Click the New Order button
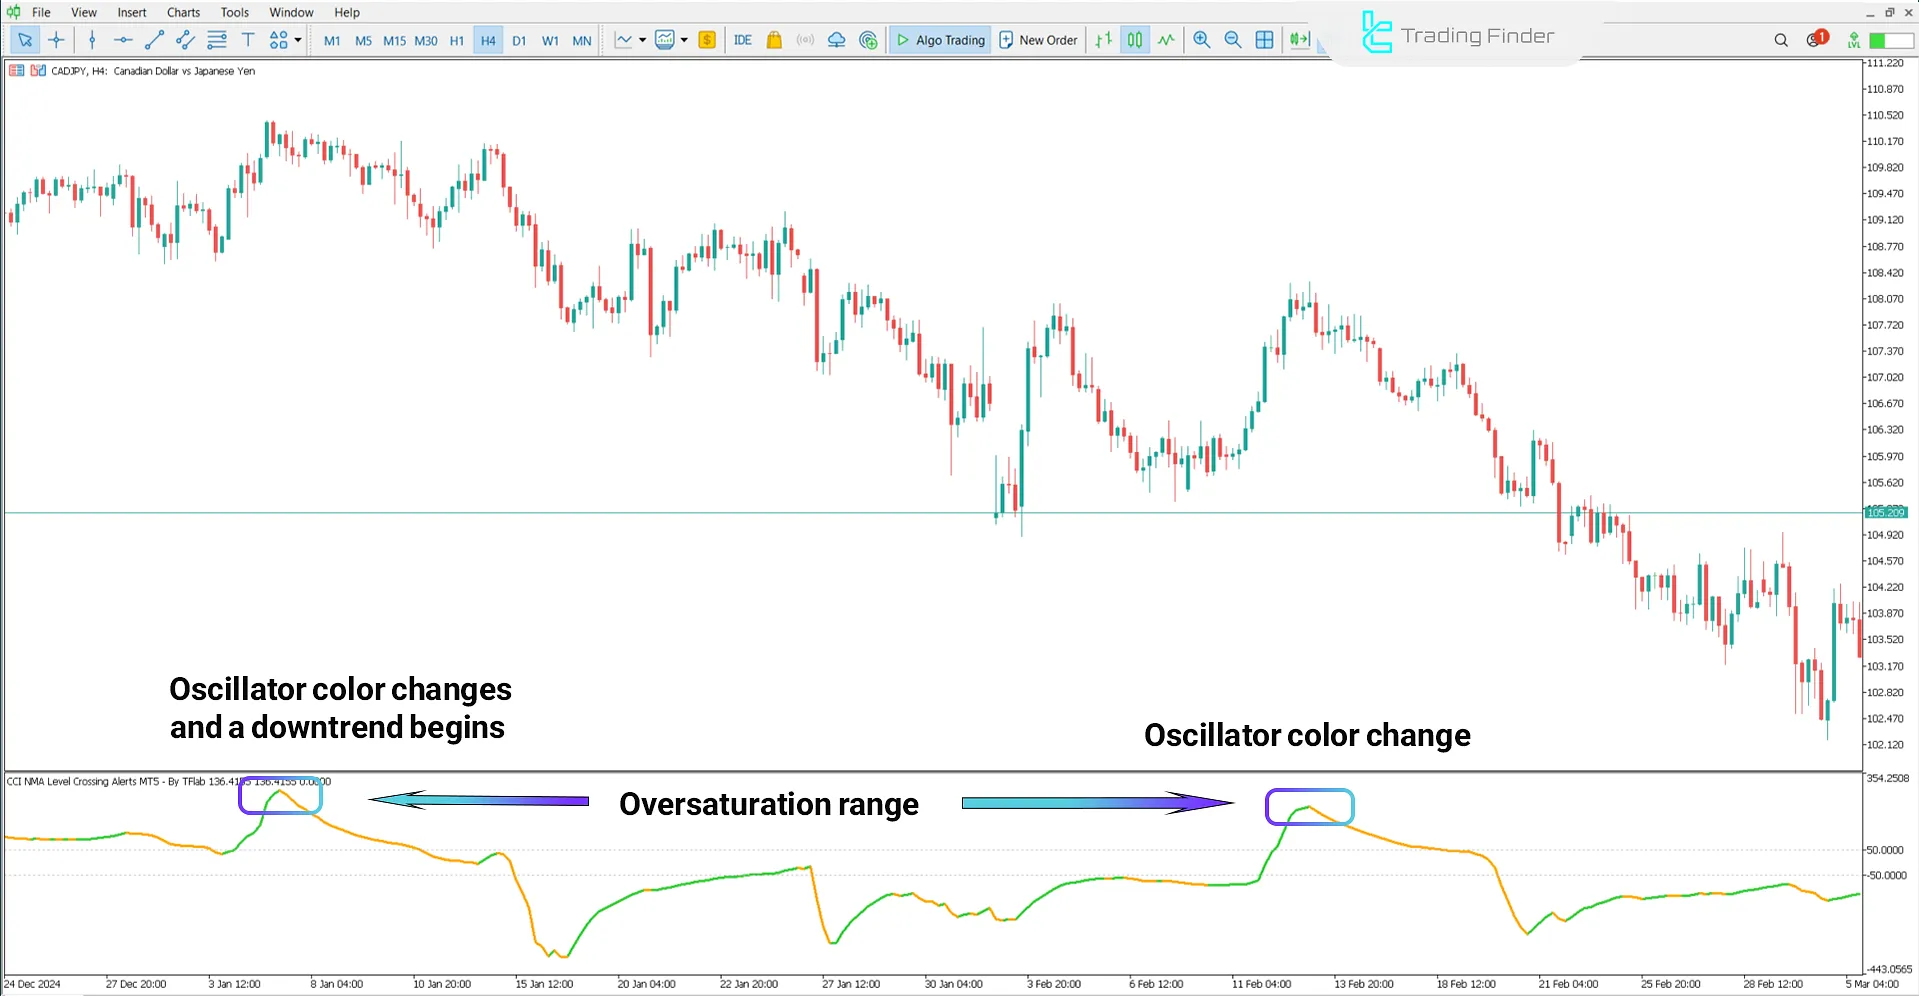 coord(1038,40)
